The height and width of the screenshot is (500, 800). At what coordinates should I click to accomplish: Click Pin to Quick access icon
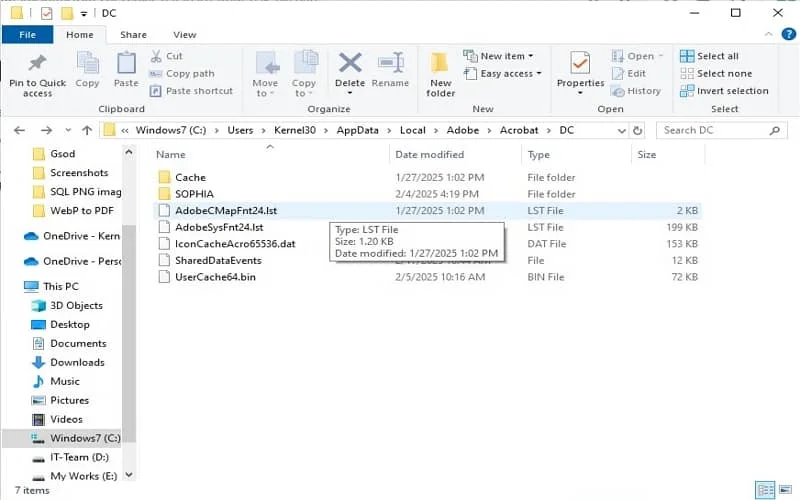tap(37, 63)
